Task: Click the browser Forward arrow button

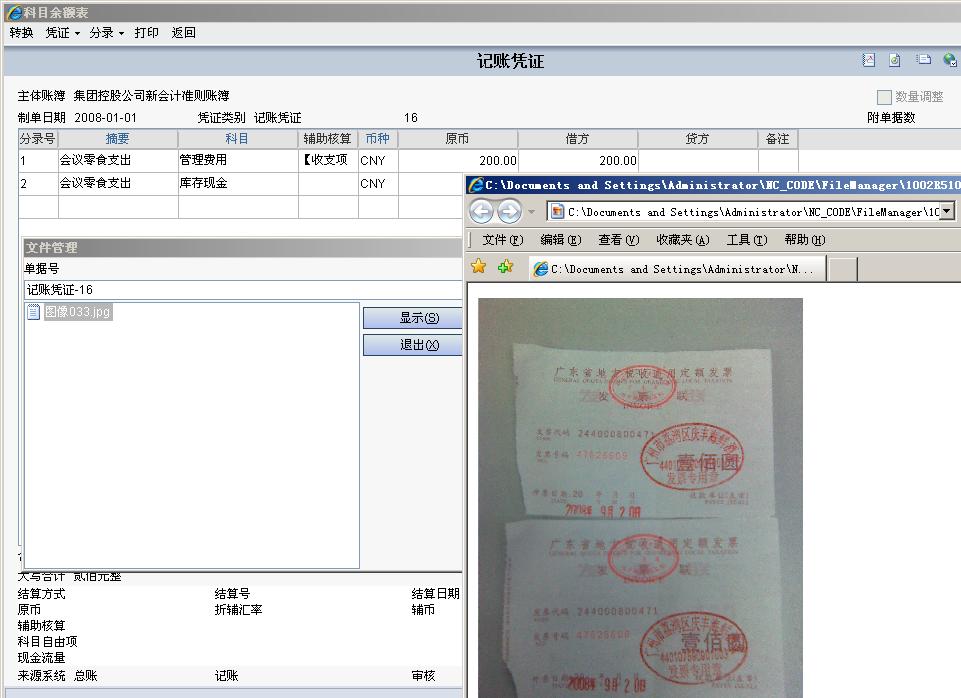Action: tap(509, 212)
